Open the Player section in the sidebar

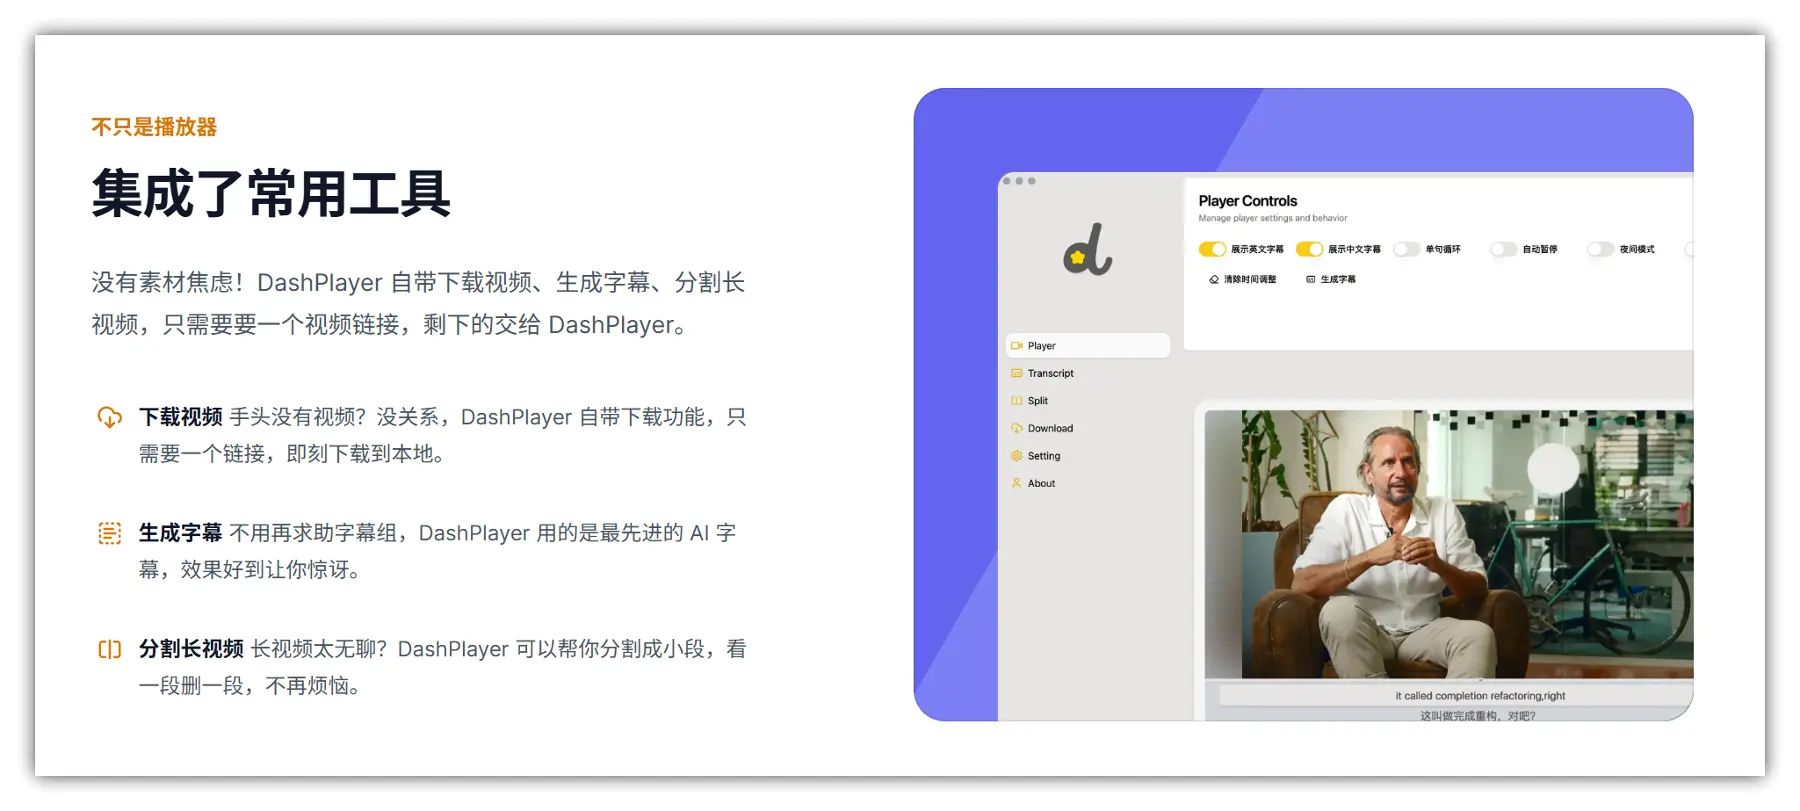(x=1088, y=346)
